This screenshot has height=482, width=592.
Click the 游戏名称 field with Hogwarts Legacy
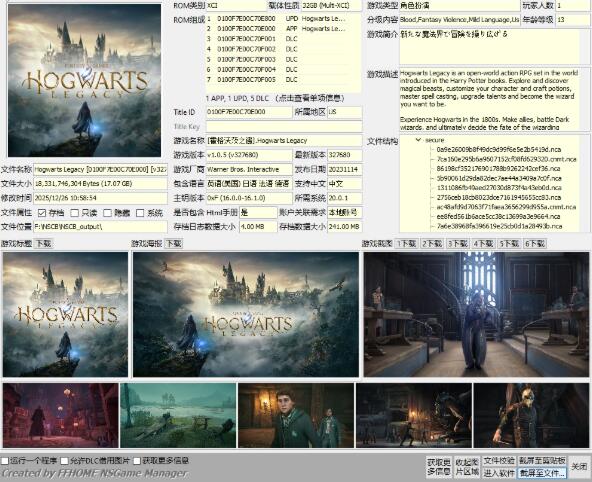[284, 141]
